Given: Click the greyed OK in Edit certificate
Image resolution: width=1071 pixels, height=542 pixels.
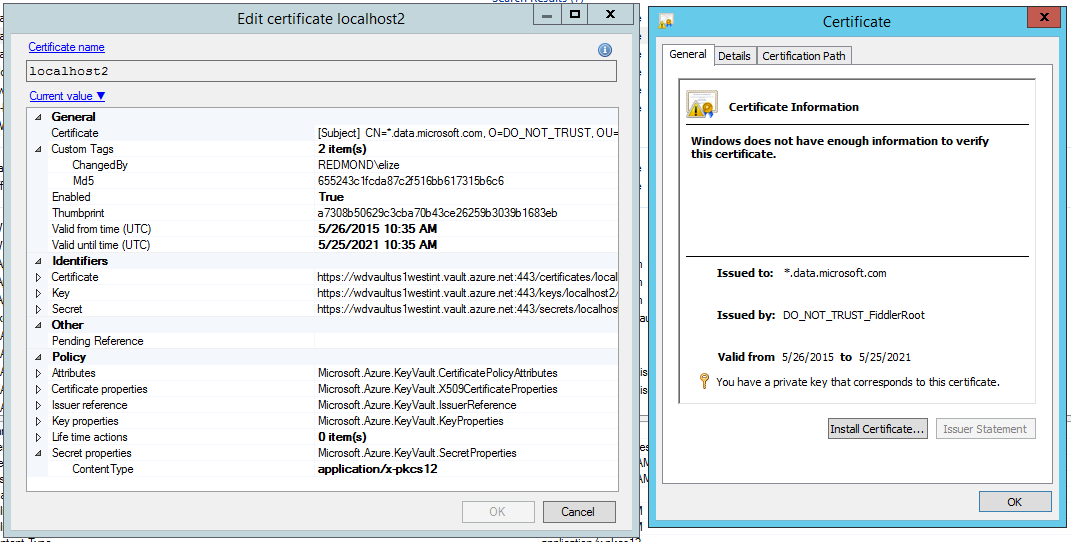Looking at the screenshot, I should [x=497, y=511].
